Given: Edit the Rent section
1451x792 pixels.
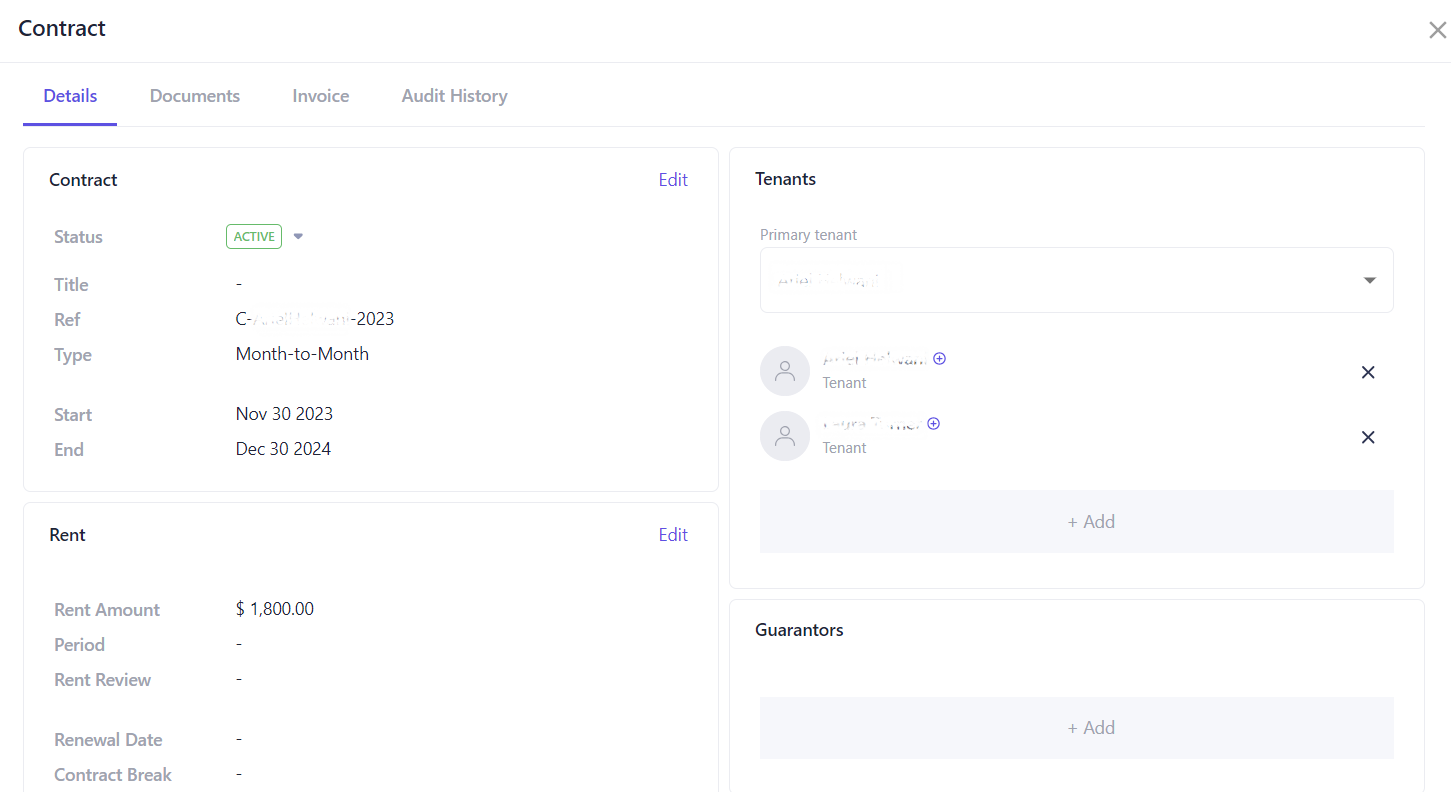Looking at the screenshot, I should (673, 535).
